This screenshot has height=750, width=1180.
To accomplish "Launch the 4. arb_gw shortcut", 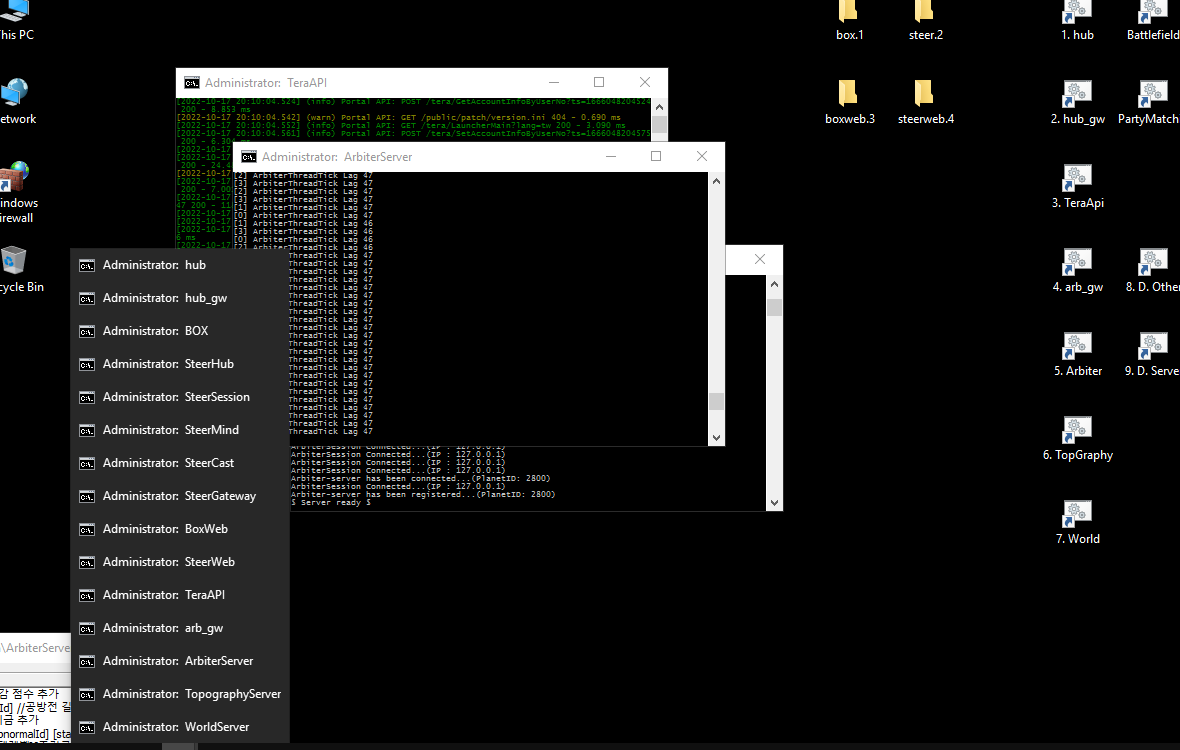I will tap(1078, 272).
